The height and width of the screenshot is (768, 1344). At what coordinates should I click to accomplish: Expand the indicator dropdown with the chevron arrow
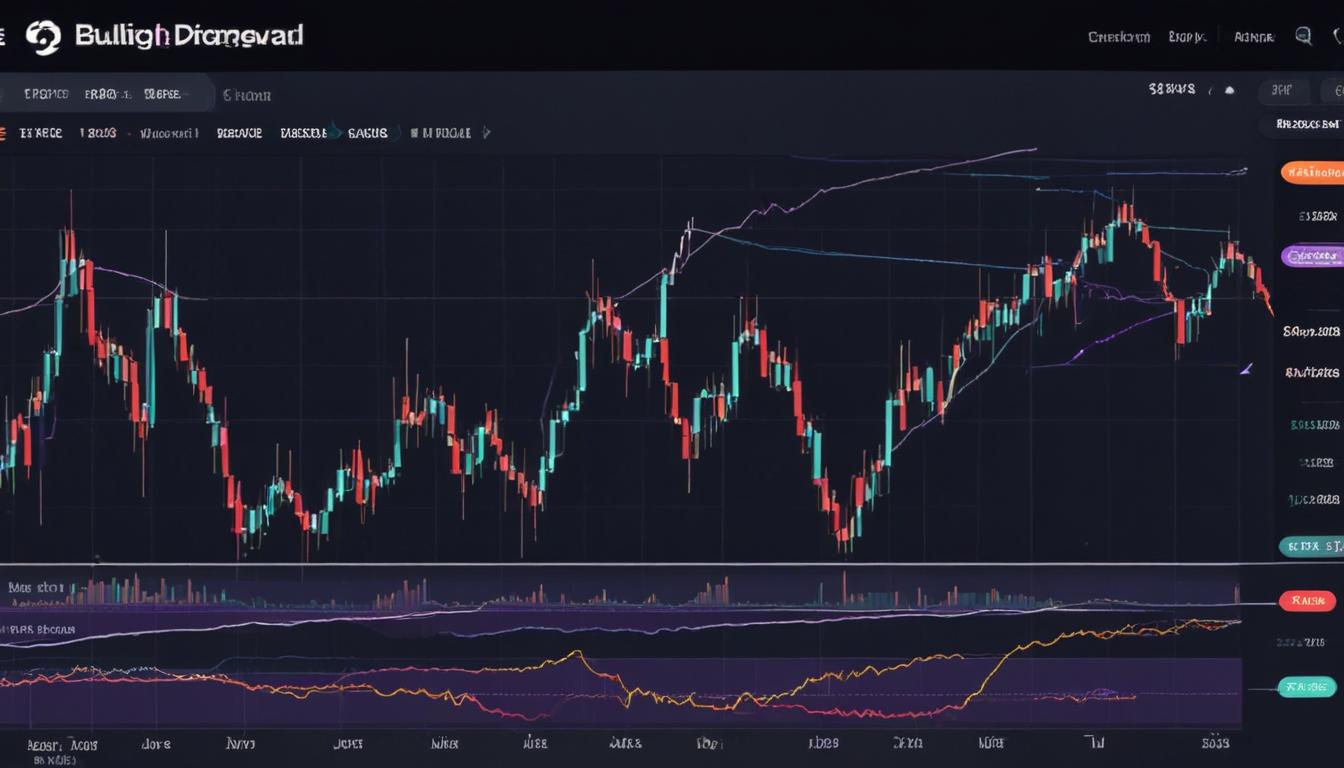[x=337, y=131]
